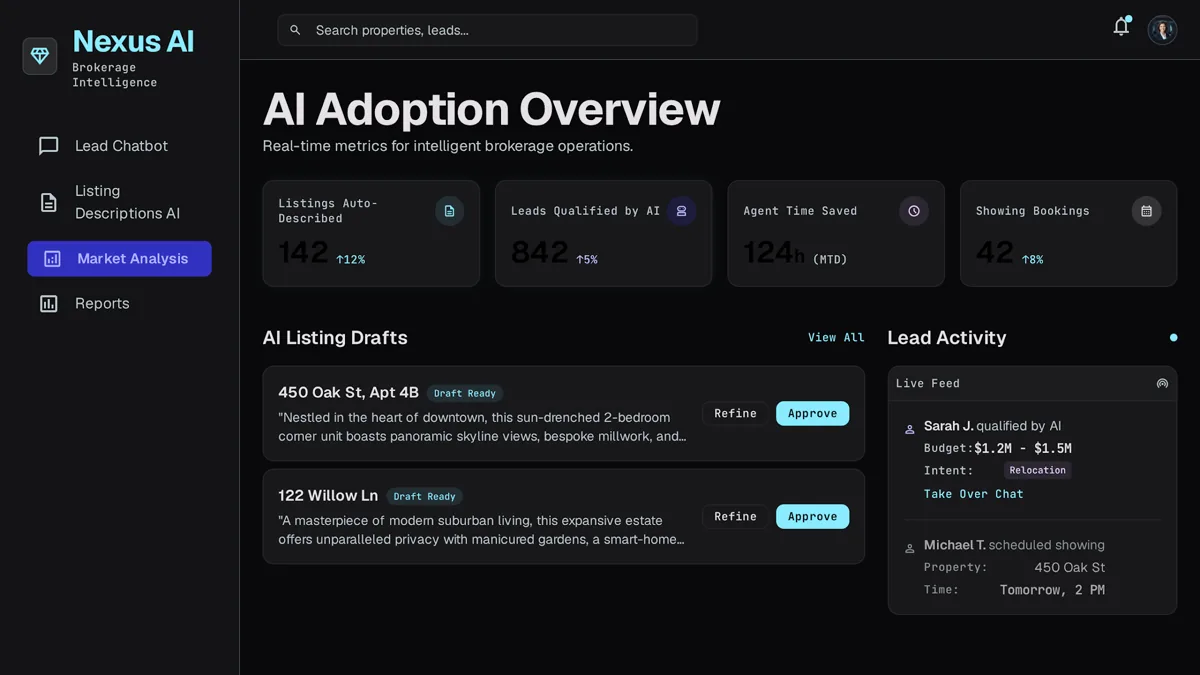Click the Market Analysis chart icon
This screenshot has height=675, width=1200.
[52, 259]
